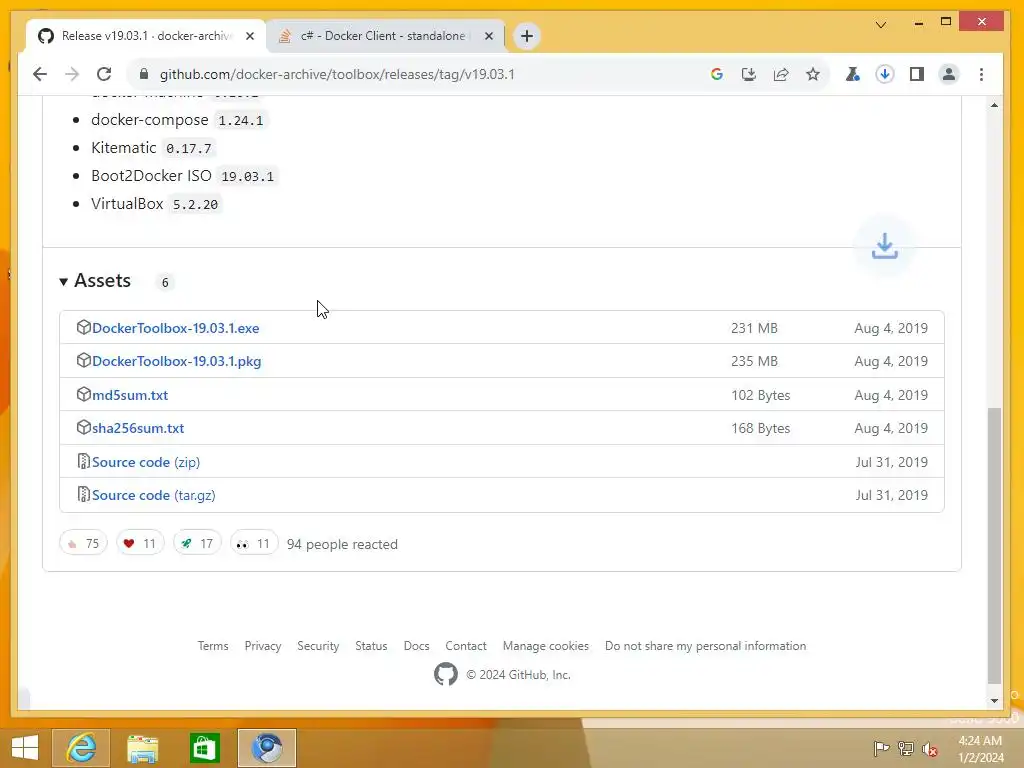
Task: Bookmark this page with the star
Action: [x=812, y=74]
